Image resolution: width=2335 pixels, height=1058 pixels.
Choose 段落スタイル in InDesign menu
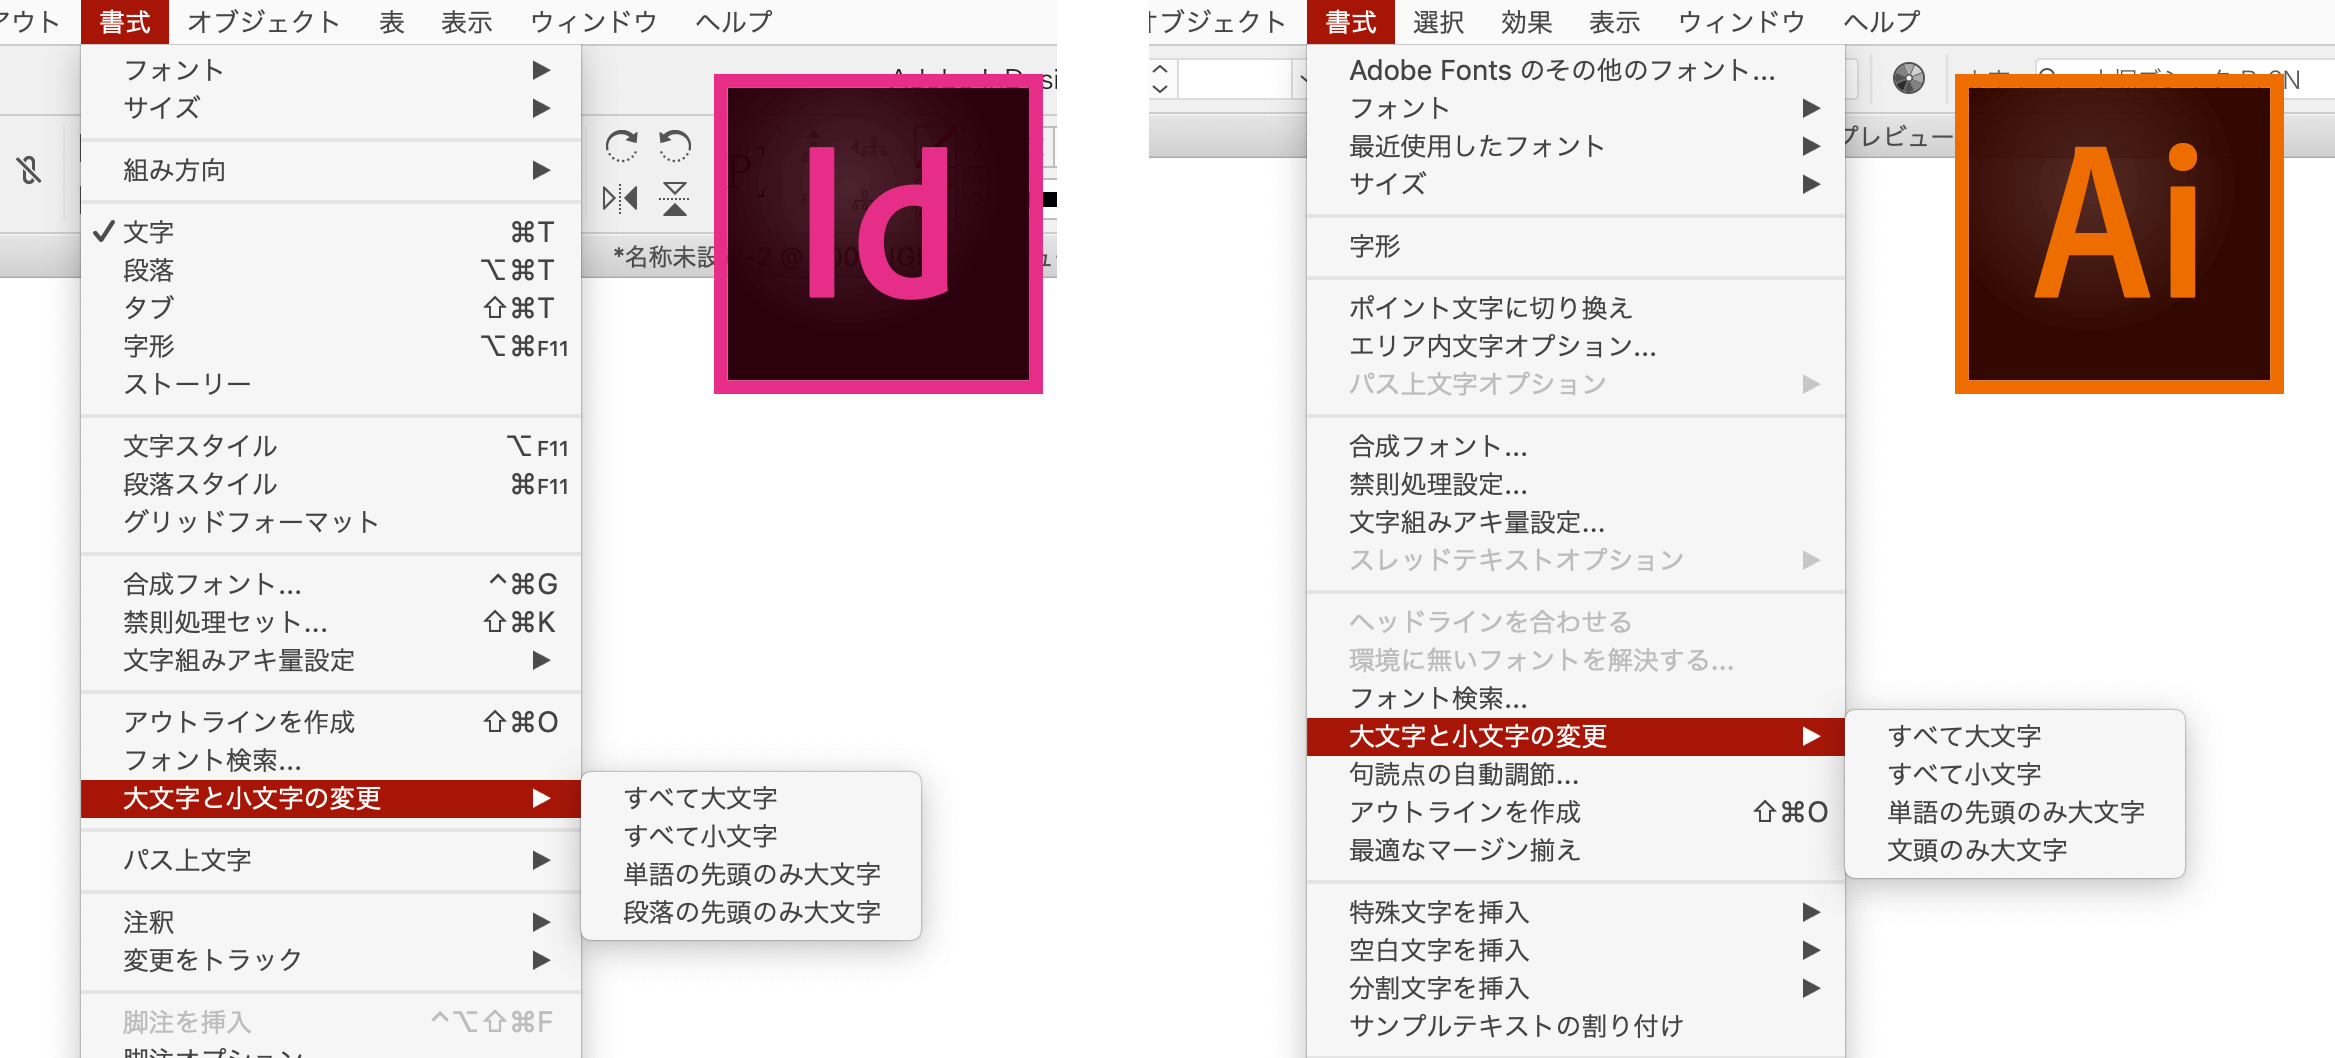click(331, 484)
